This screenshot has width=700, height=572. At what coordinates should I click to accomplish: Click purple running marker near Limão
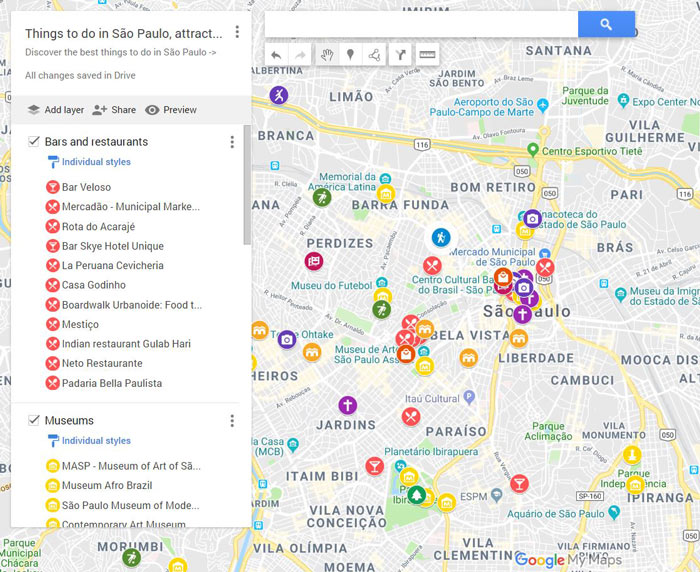pyautogui.click(x=279, y=95)
